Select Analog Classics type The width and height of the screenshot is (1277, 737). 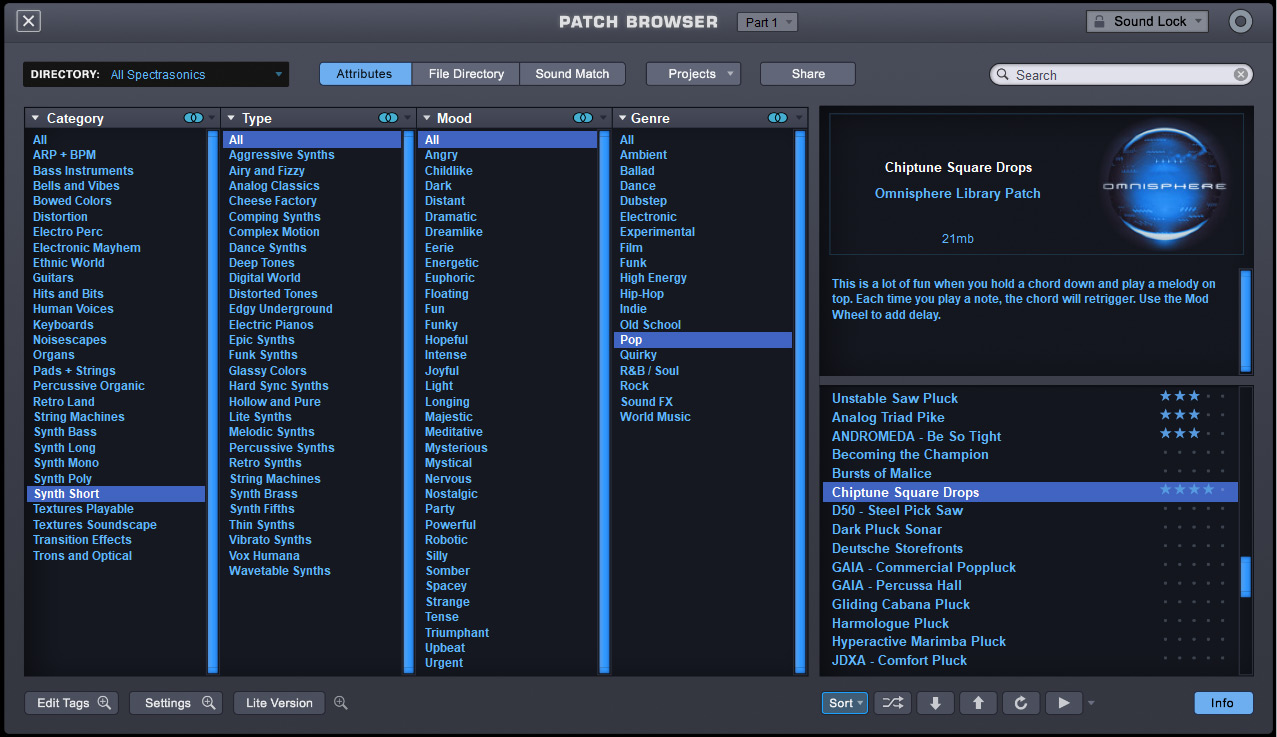tap(274, 186)
